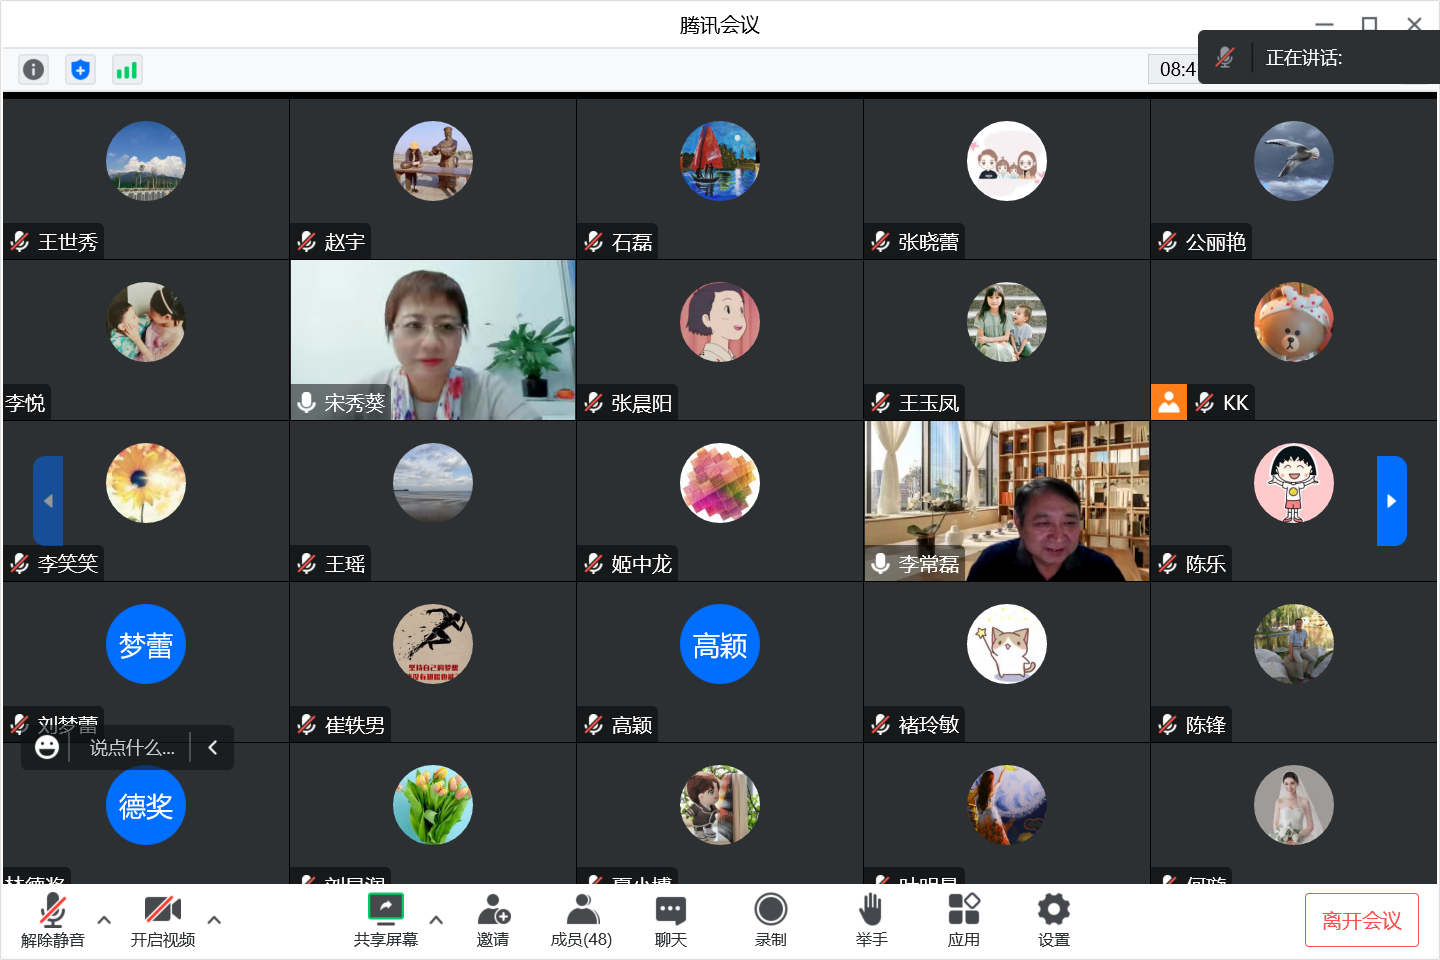Expand video options arrow beside camera
The image size is (1440, 960).
pos(214,920)
